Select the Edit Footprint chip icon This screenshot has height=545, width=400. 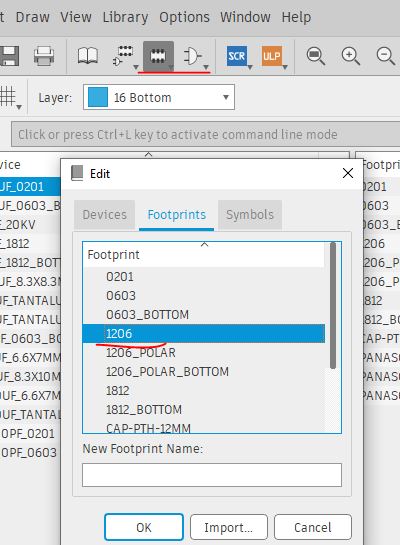point(158,56)
